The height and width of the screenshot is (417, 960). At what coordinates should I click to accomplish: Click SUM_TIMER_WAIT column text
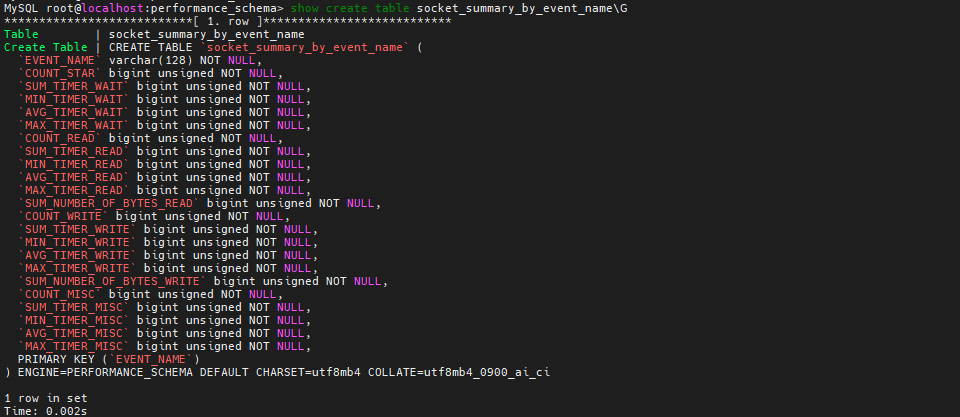coord(74,86)
